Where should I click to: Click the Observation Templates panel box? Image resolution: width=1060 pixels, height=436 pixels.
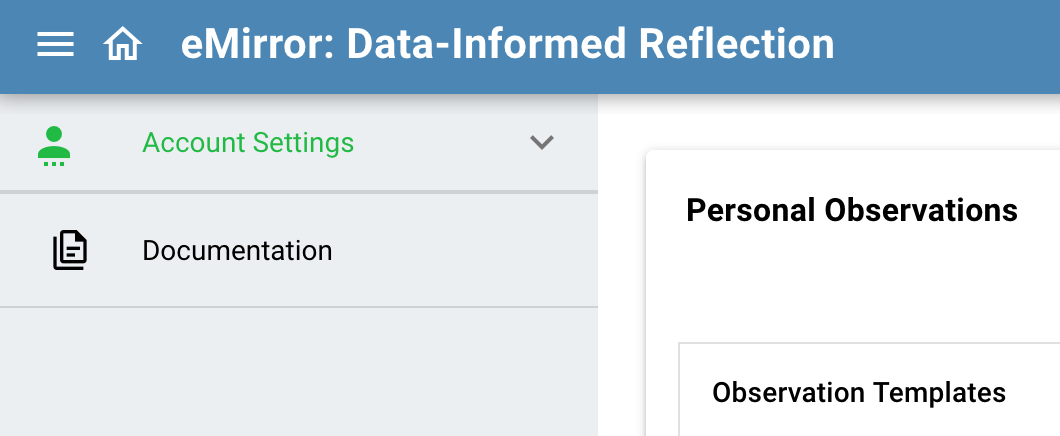tap(869, 389)
